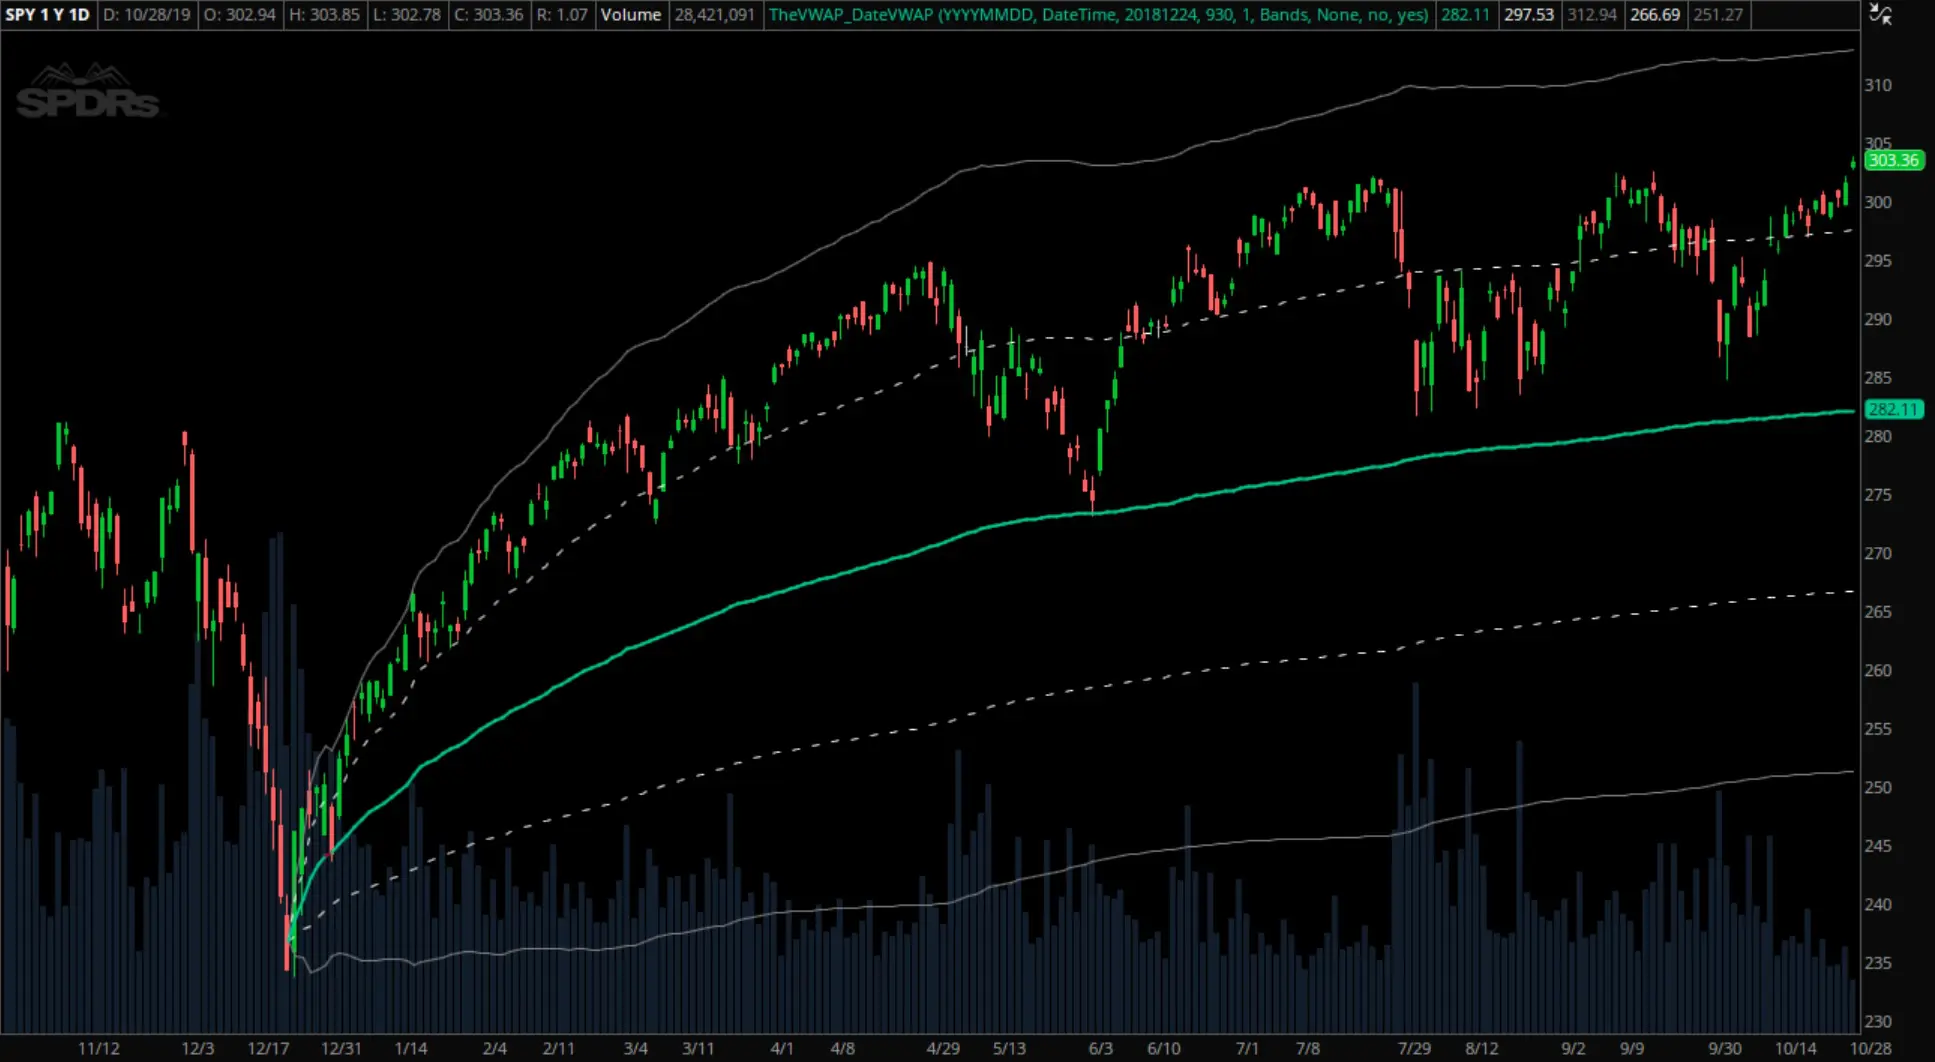Click the 230 price axis label

click(x=1878, y=1022)
